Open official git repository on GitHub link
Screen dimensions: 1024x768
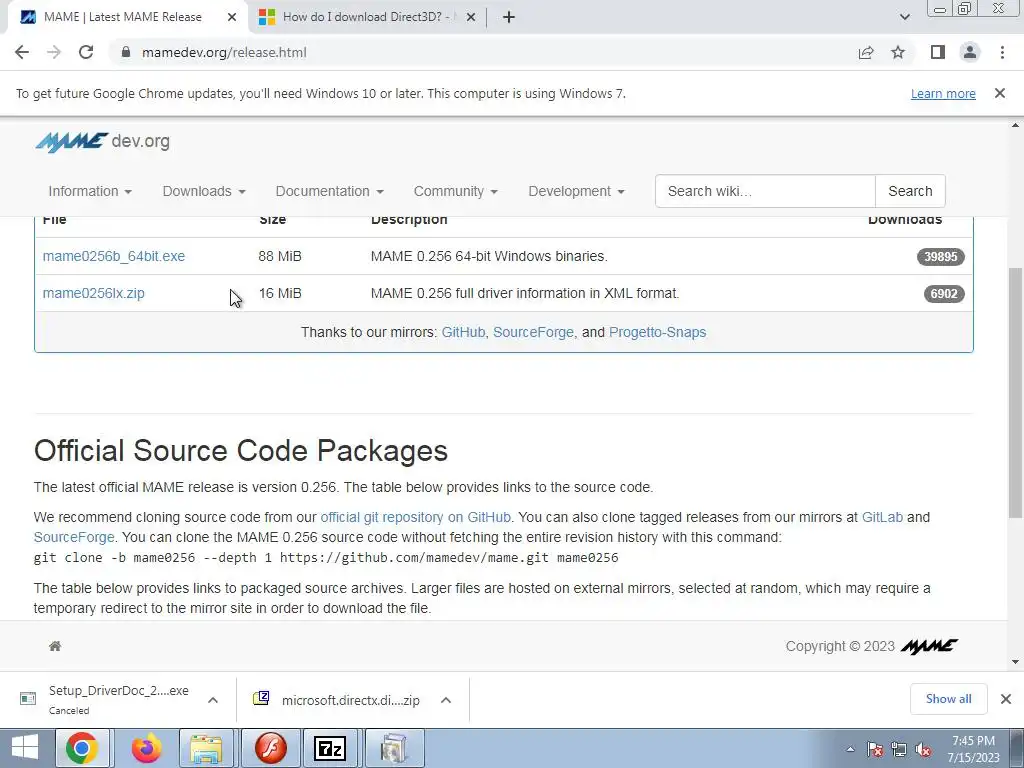415,517
